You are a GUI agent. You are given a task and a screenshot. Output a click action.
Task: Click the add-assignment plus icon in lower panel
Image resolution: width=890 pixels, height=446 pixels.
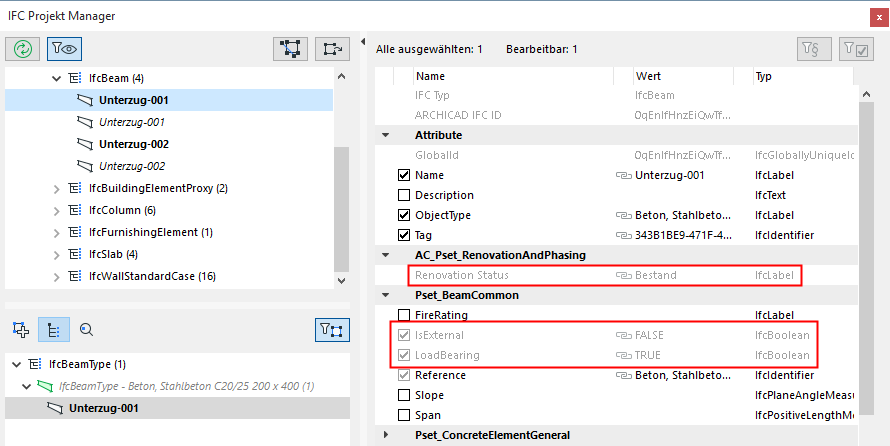(x=20, y=329)
